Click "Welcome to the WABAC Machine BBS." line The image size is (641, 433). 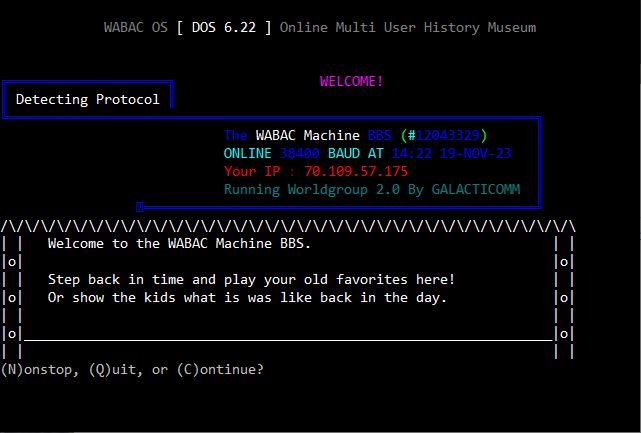tap(179, 243)
